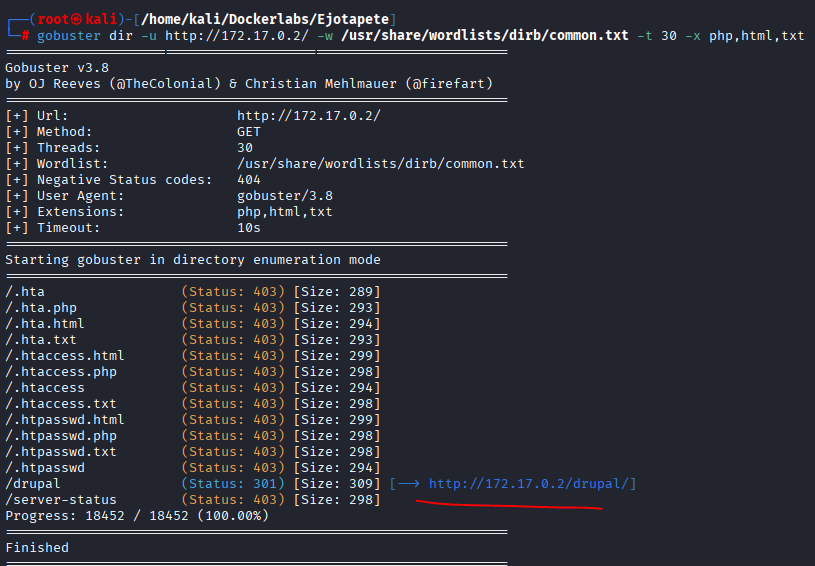
Task: Click the /.hta.html result entry
Action: (45, 324)
